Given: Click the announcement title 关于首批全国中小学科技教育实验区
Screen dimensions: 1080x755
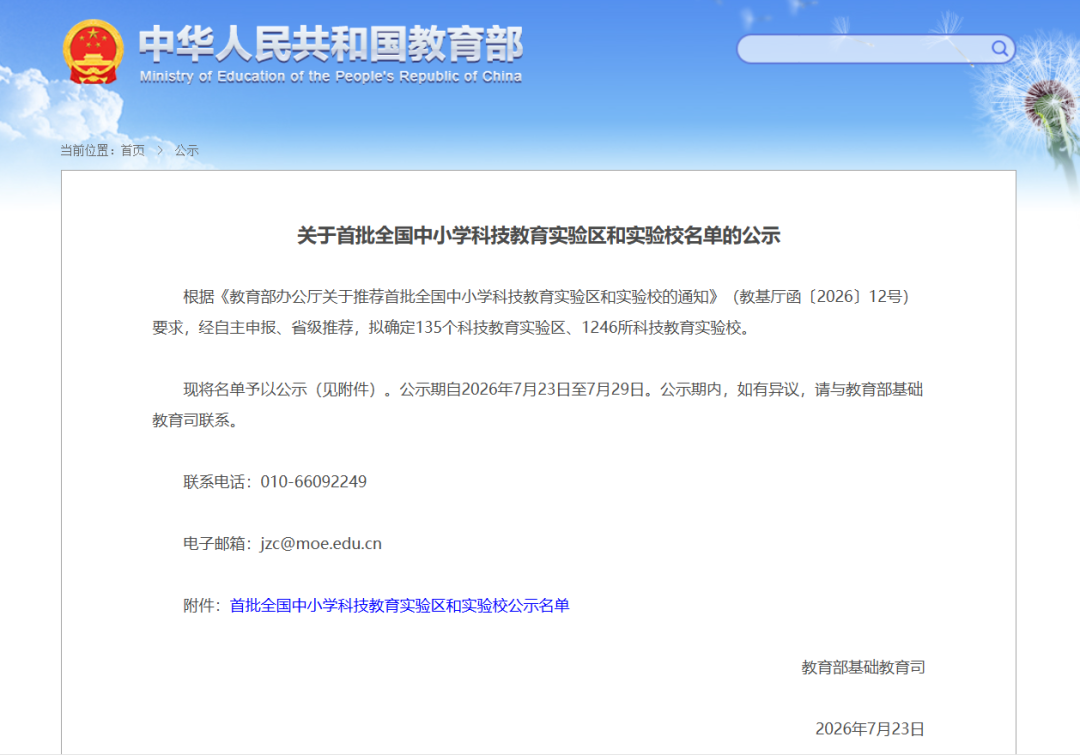Looking at the screenshot, I should click(539, 236).
